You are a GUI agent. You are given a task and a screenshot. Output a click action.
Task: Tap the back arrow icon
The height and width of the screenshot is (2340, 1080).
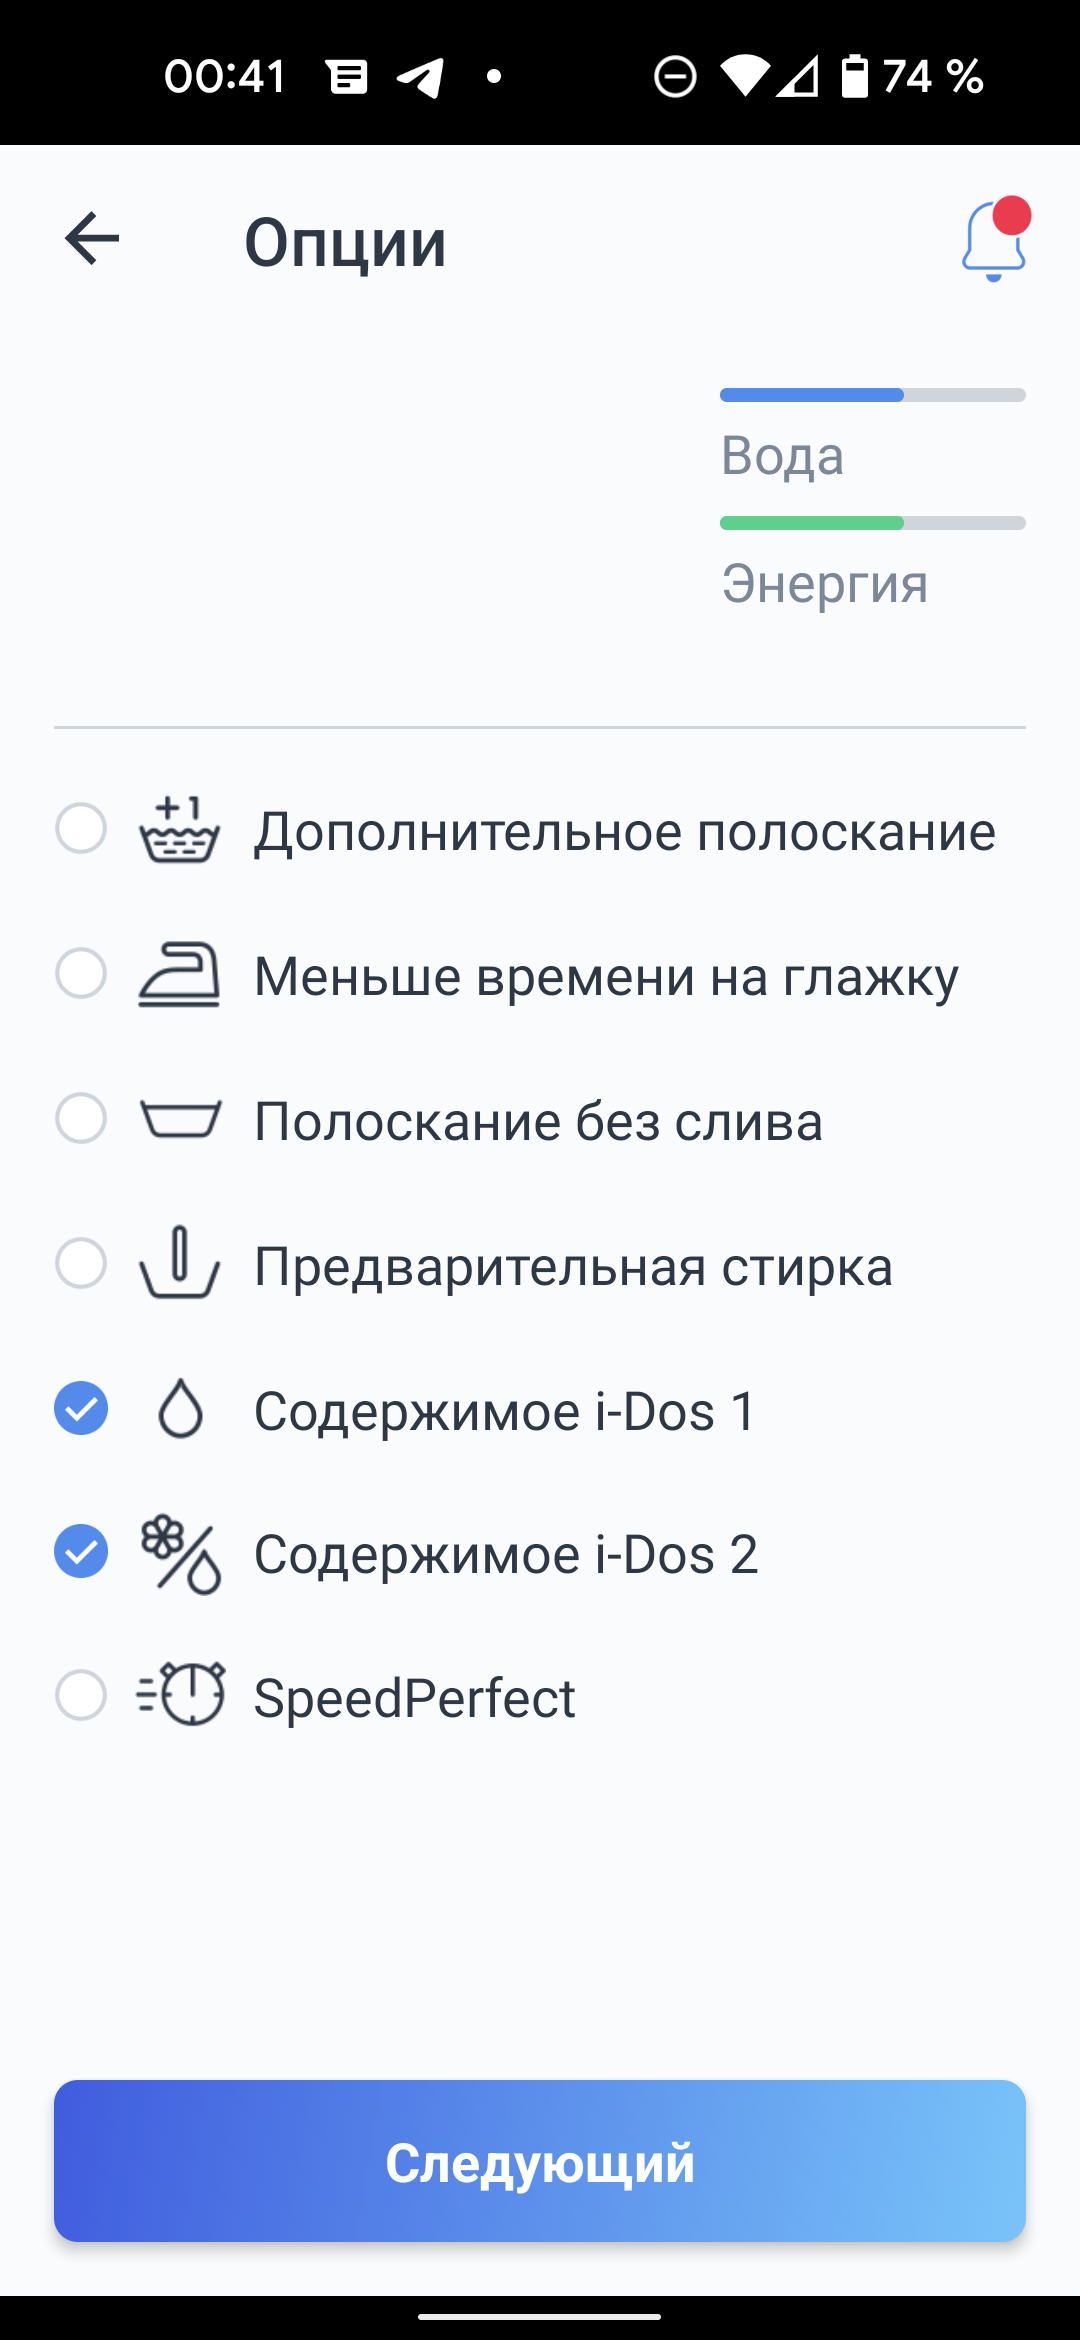tap(92, 239)
